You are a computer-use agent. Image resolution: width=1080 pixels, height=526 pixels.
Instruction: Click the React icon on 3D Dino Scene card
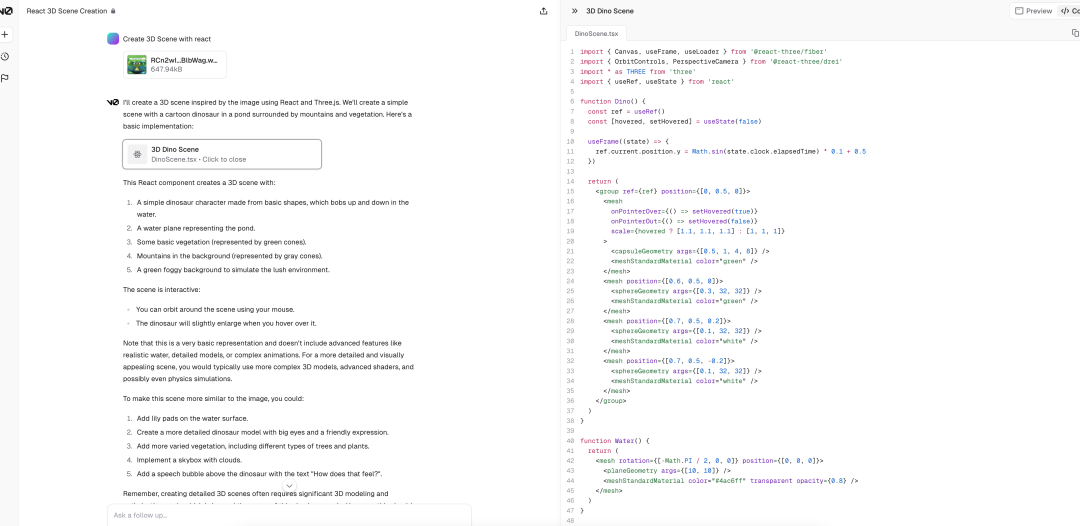tap(137, 154)
